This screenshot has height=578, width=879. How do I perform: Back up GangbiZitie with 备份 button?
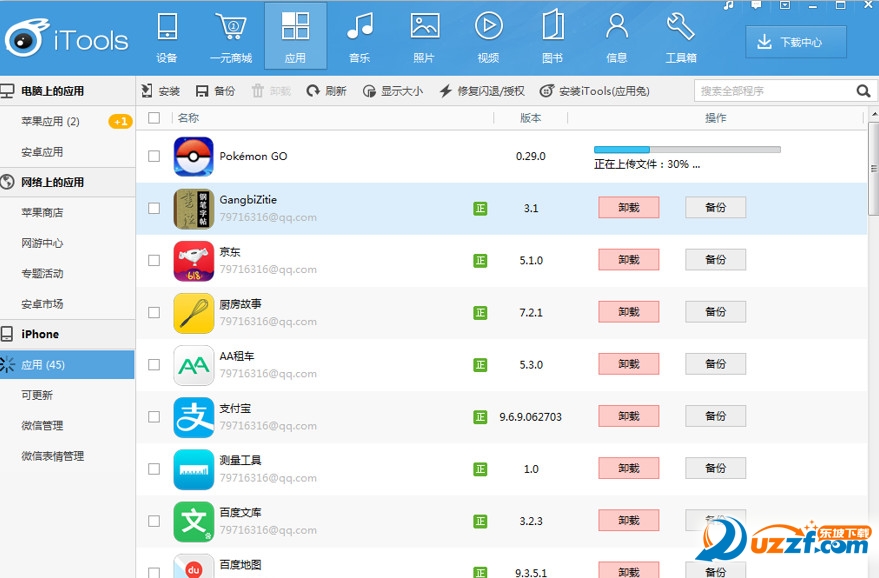pos(716,207)
